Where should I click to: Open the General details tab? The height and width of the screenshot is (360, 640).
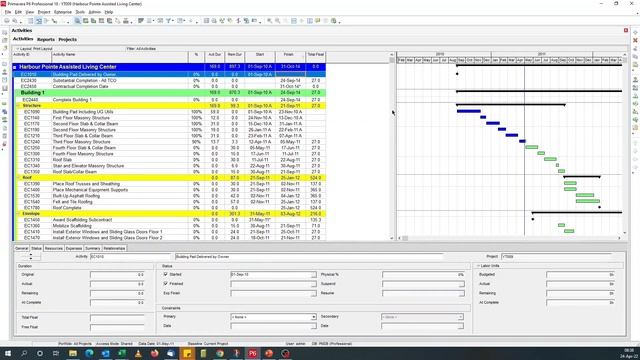pyautogui.click(x=21, y=248)
